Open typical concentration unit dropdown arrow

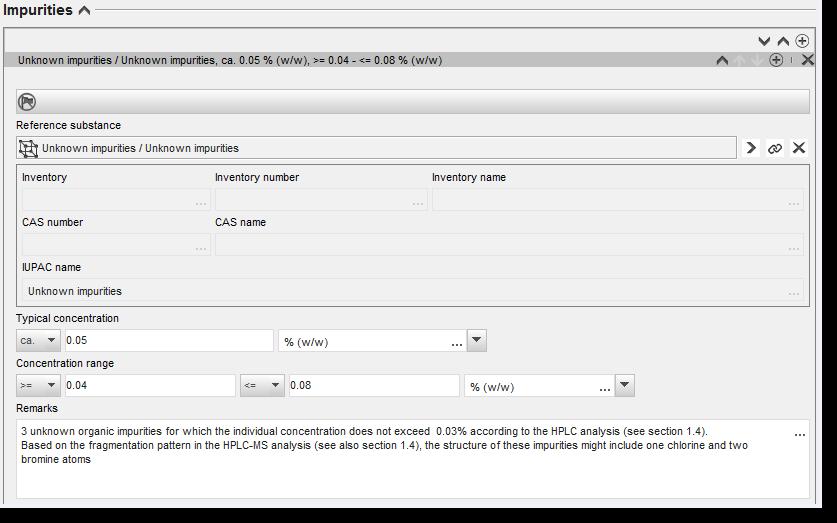click(477, 340)
